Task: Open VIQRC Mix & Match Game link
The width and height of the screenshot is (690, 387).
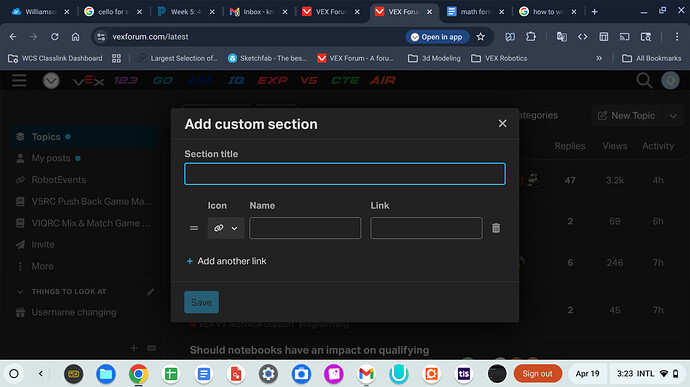Action: click(x=84, y=223)
